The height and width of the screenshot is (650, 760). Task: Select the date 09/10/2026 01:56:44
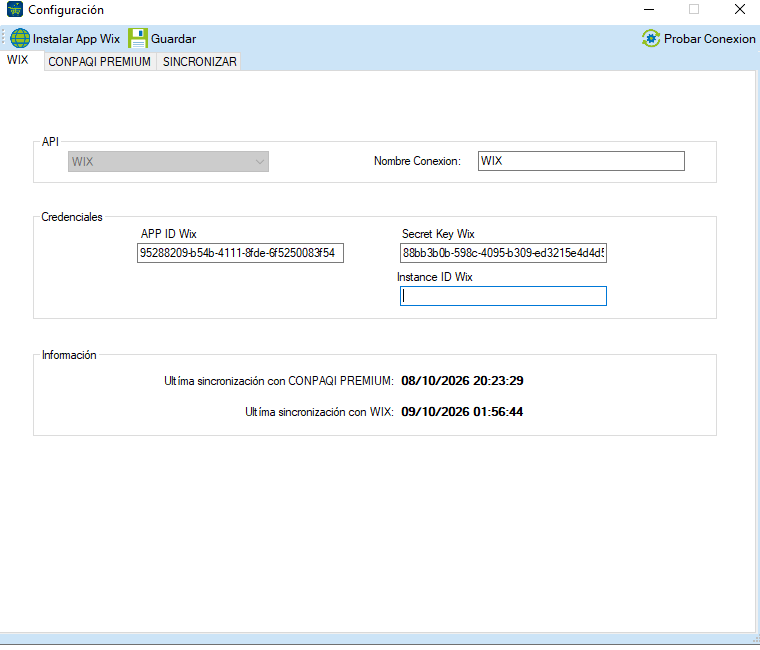pos(462,412)
